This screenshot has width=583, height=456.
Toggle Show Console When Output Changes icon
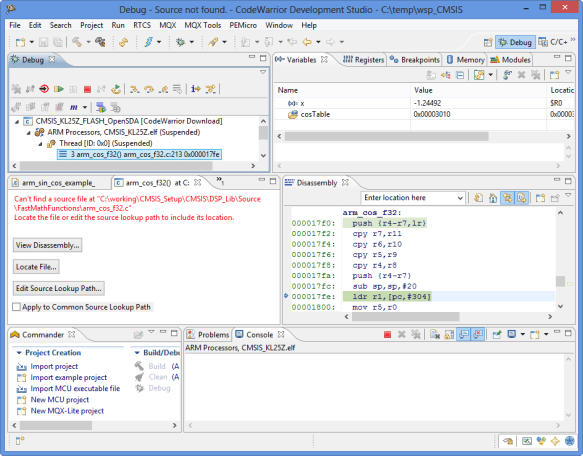pos(464,335)
